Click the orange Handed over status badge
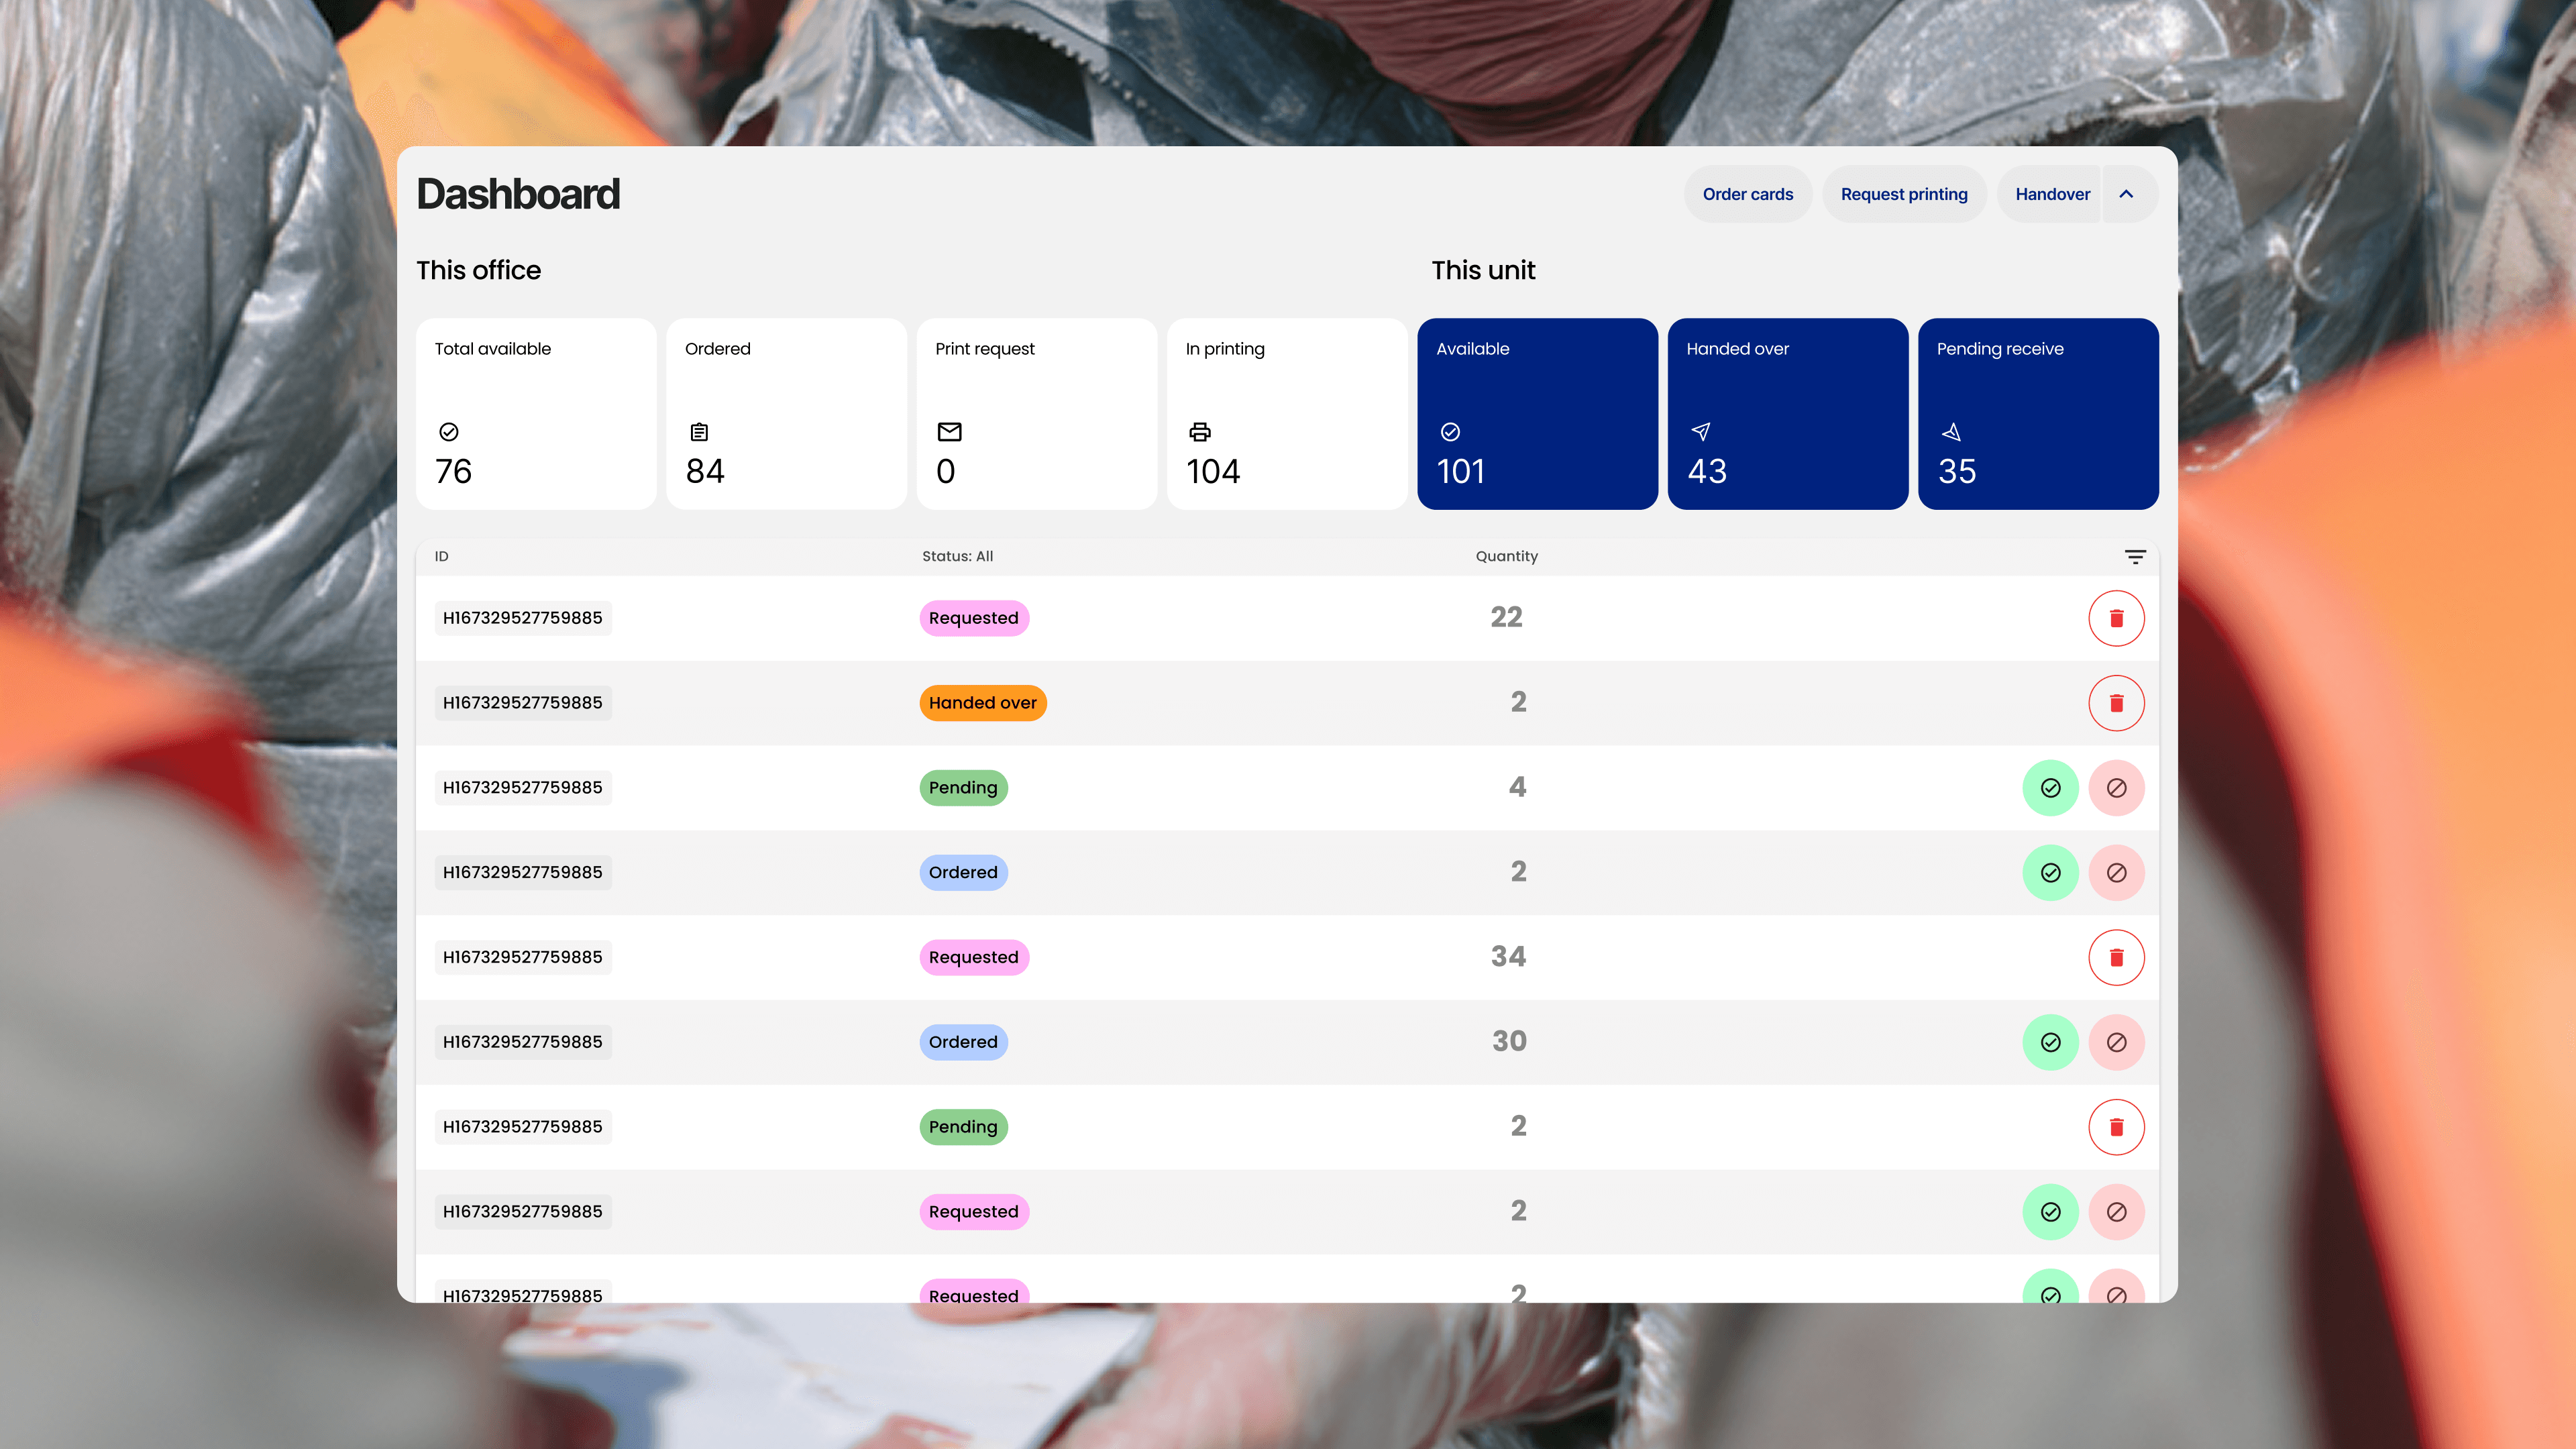 (982, 703)
